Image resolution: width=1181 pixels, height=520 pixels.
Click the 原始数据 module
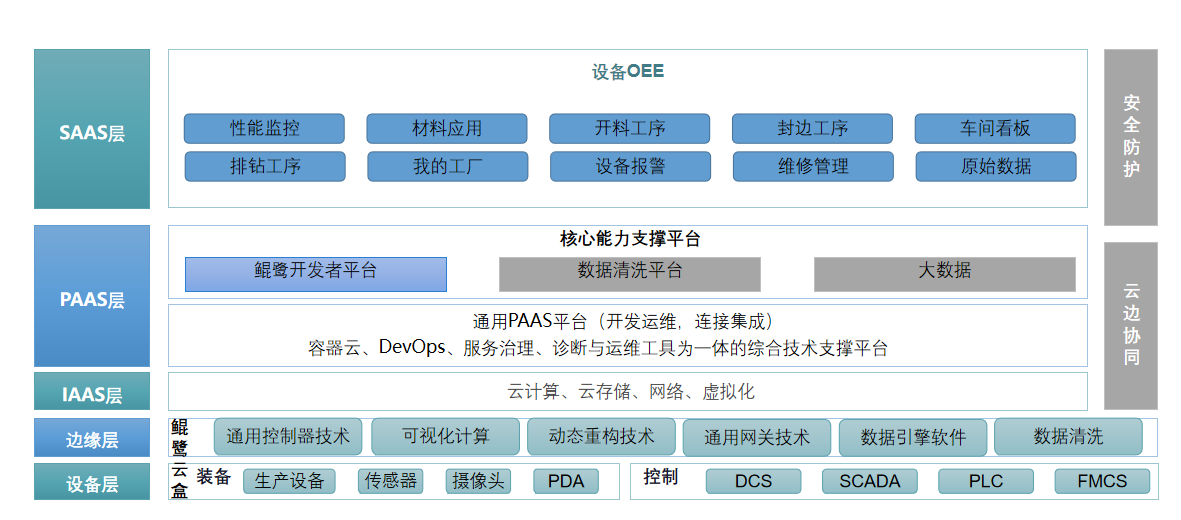(x=996, y=167)
